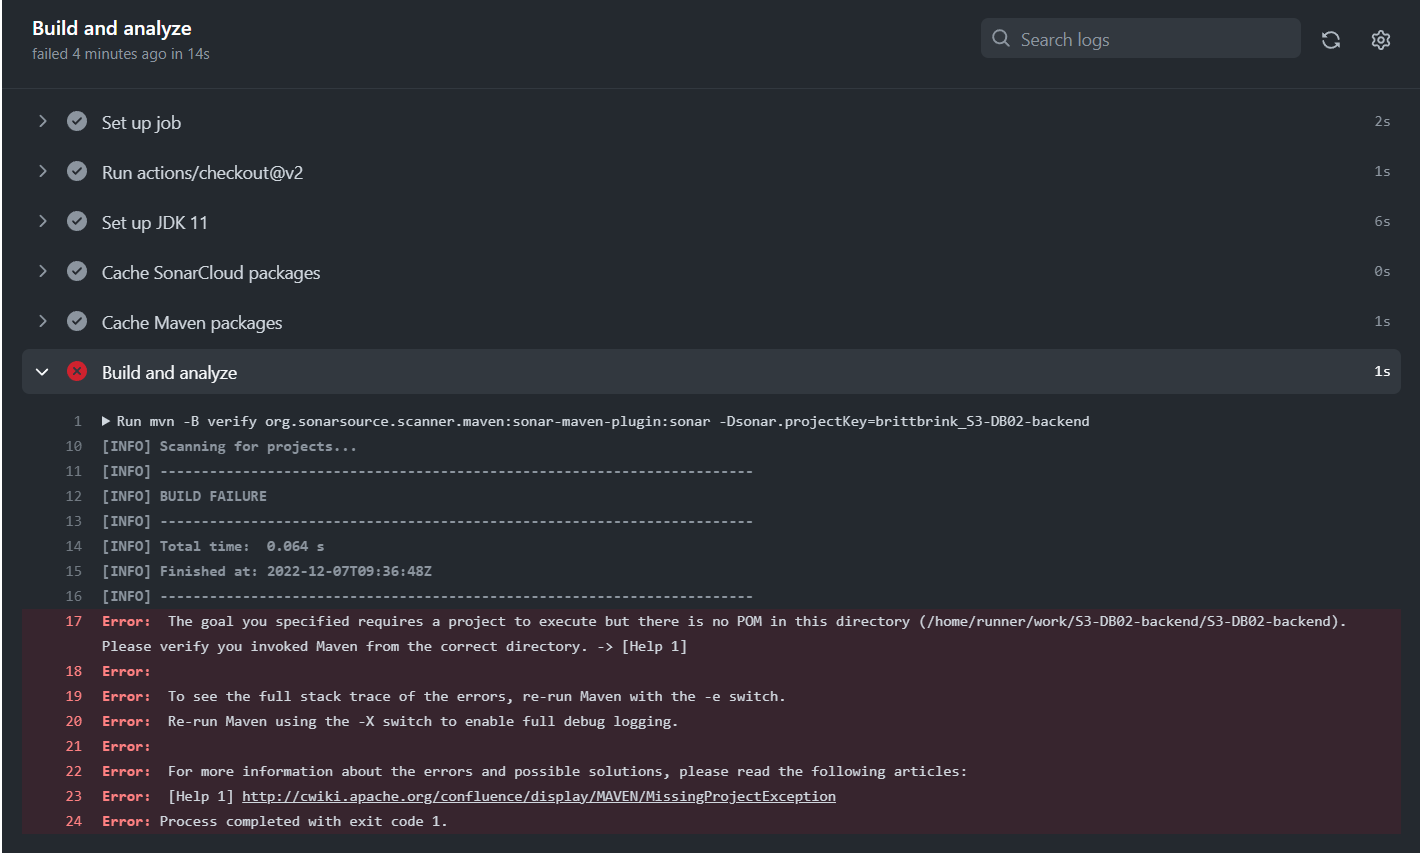Image resolution: width=1420 pixels, height=853 pixels.
Task: Click line number 17 in the error log
Action: pyautogui.click(x=73, y=620)
